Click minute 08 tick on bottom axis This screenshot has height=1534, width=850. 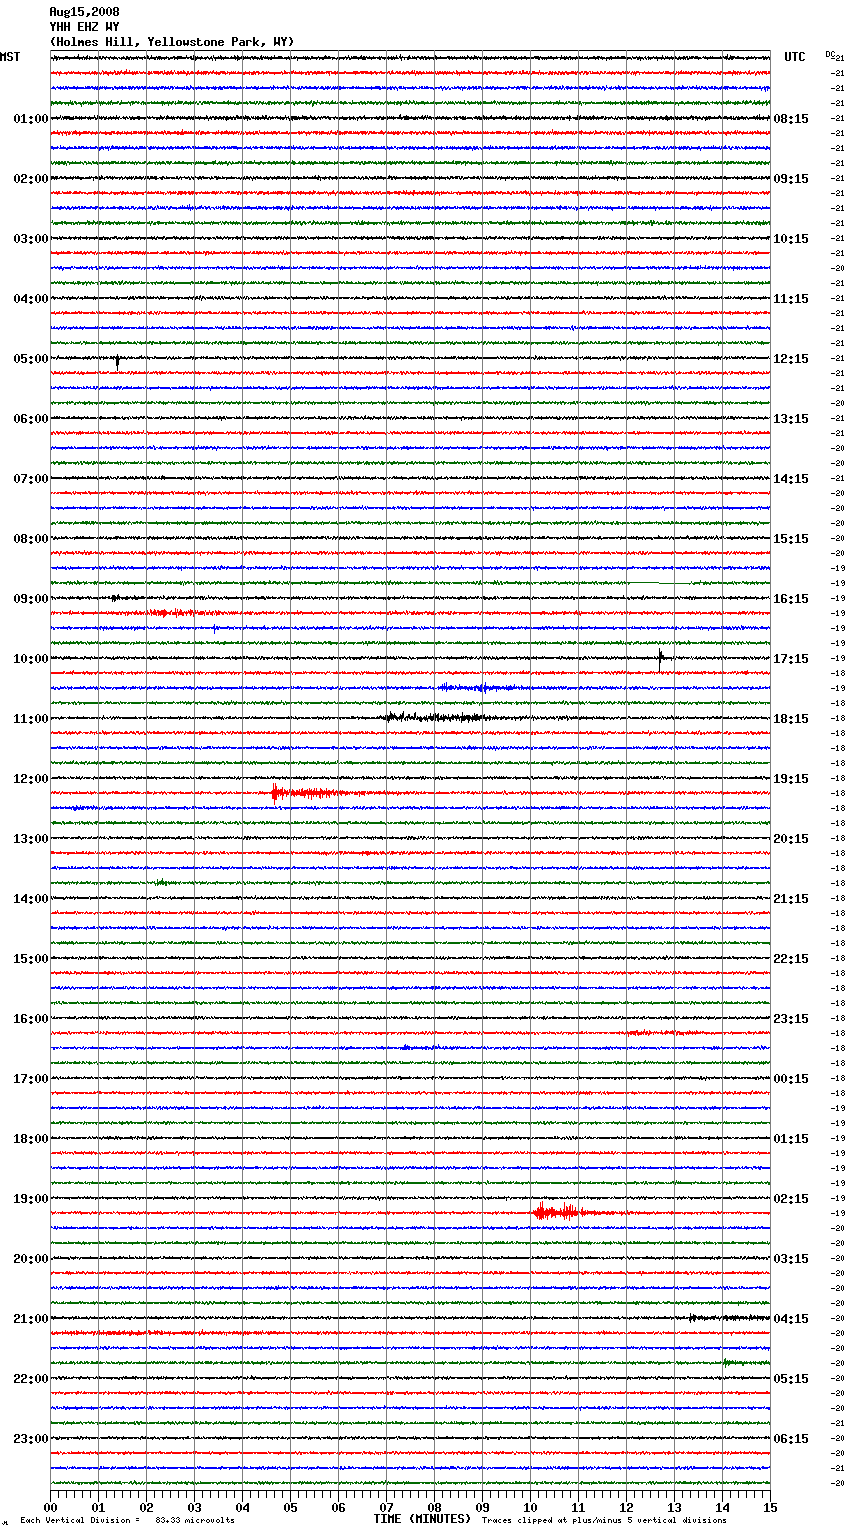[x=434, y=1507]
